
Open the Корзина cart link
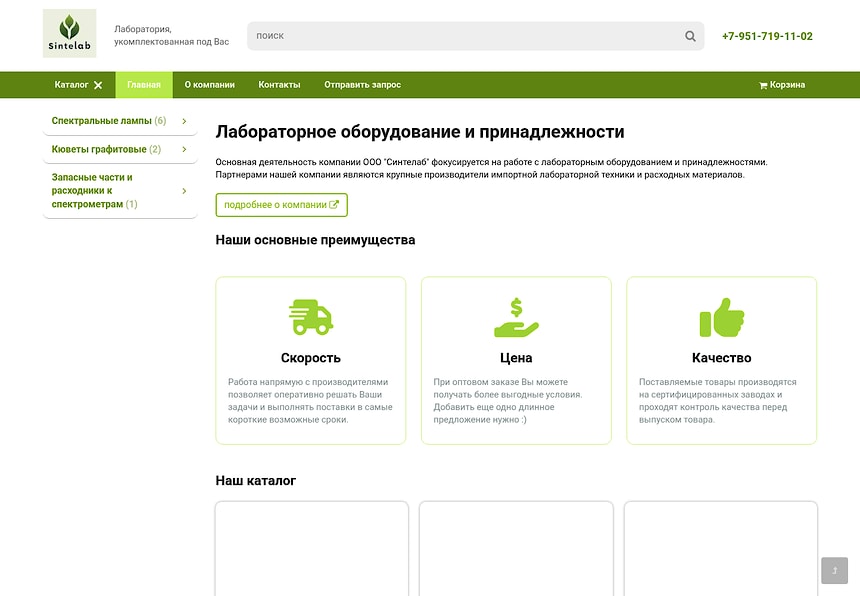point(782,85)
